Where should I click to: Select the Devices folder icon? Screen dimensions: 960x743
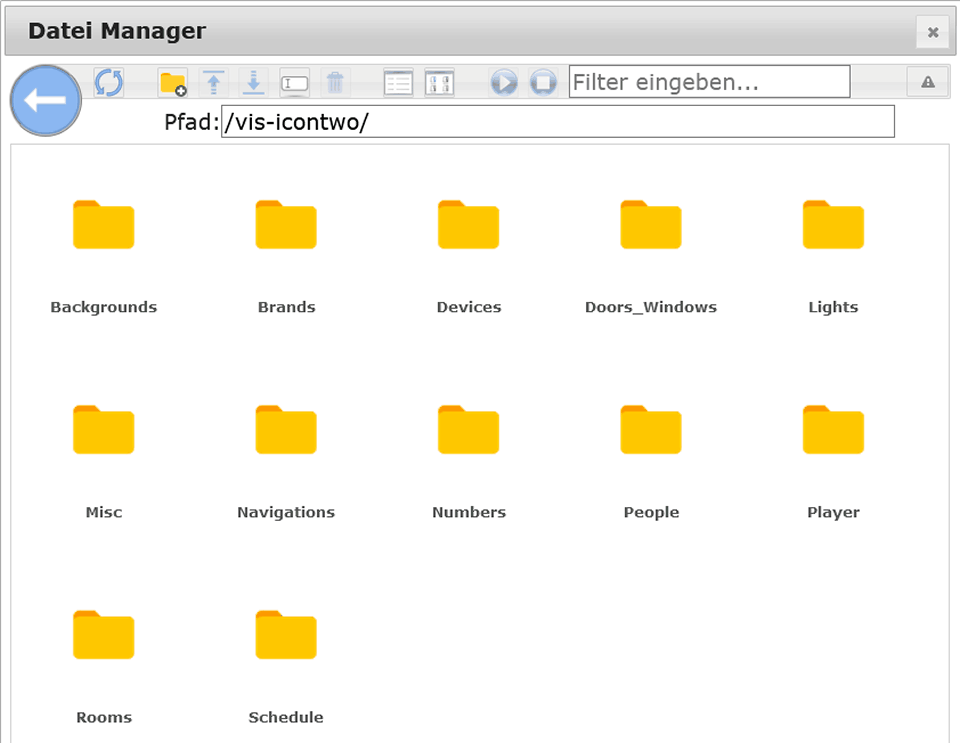pos(468,225)
